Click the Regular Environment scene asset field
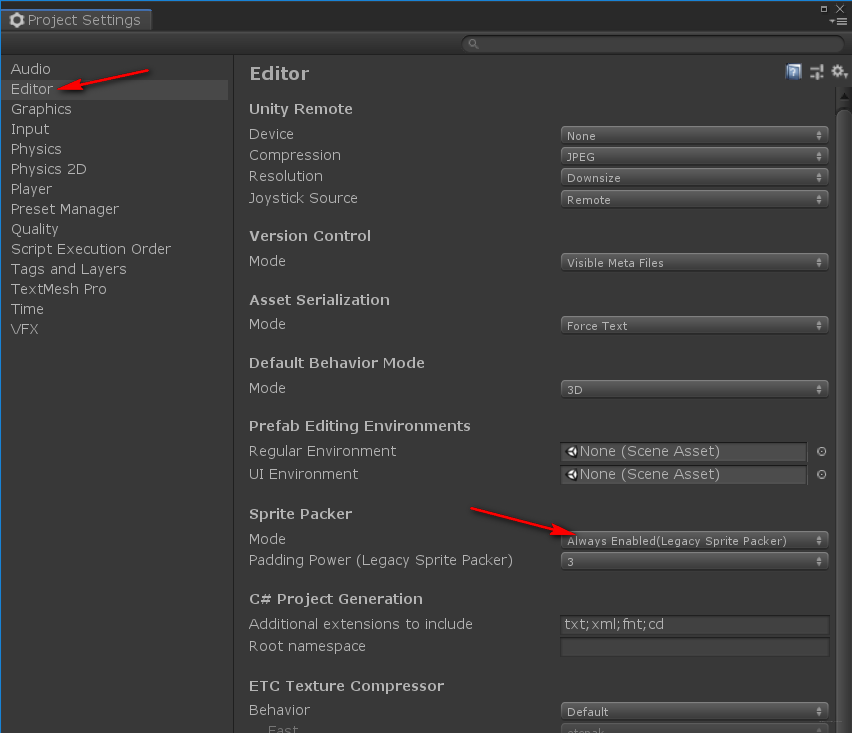852x733 pixels. (x=684, y=452)
